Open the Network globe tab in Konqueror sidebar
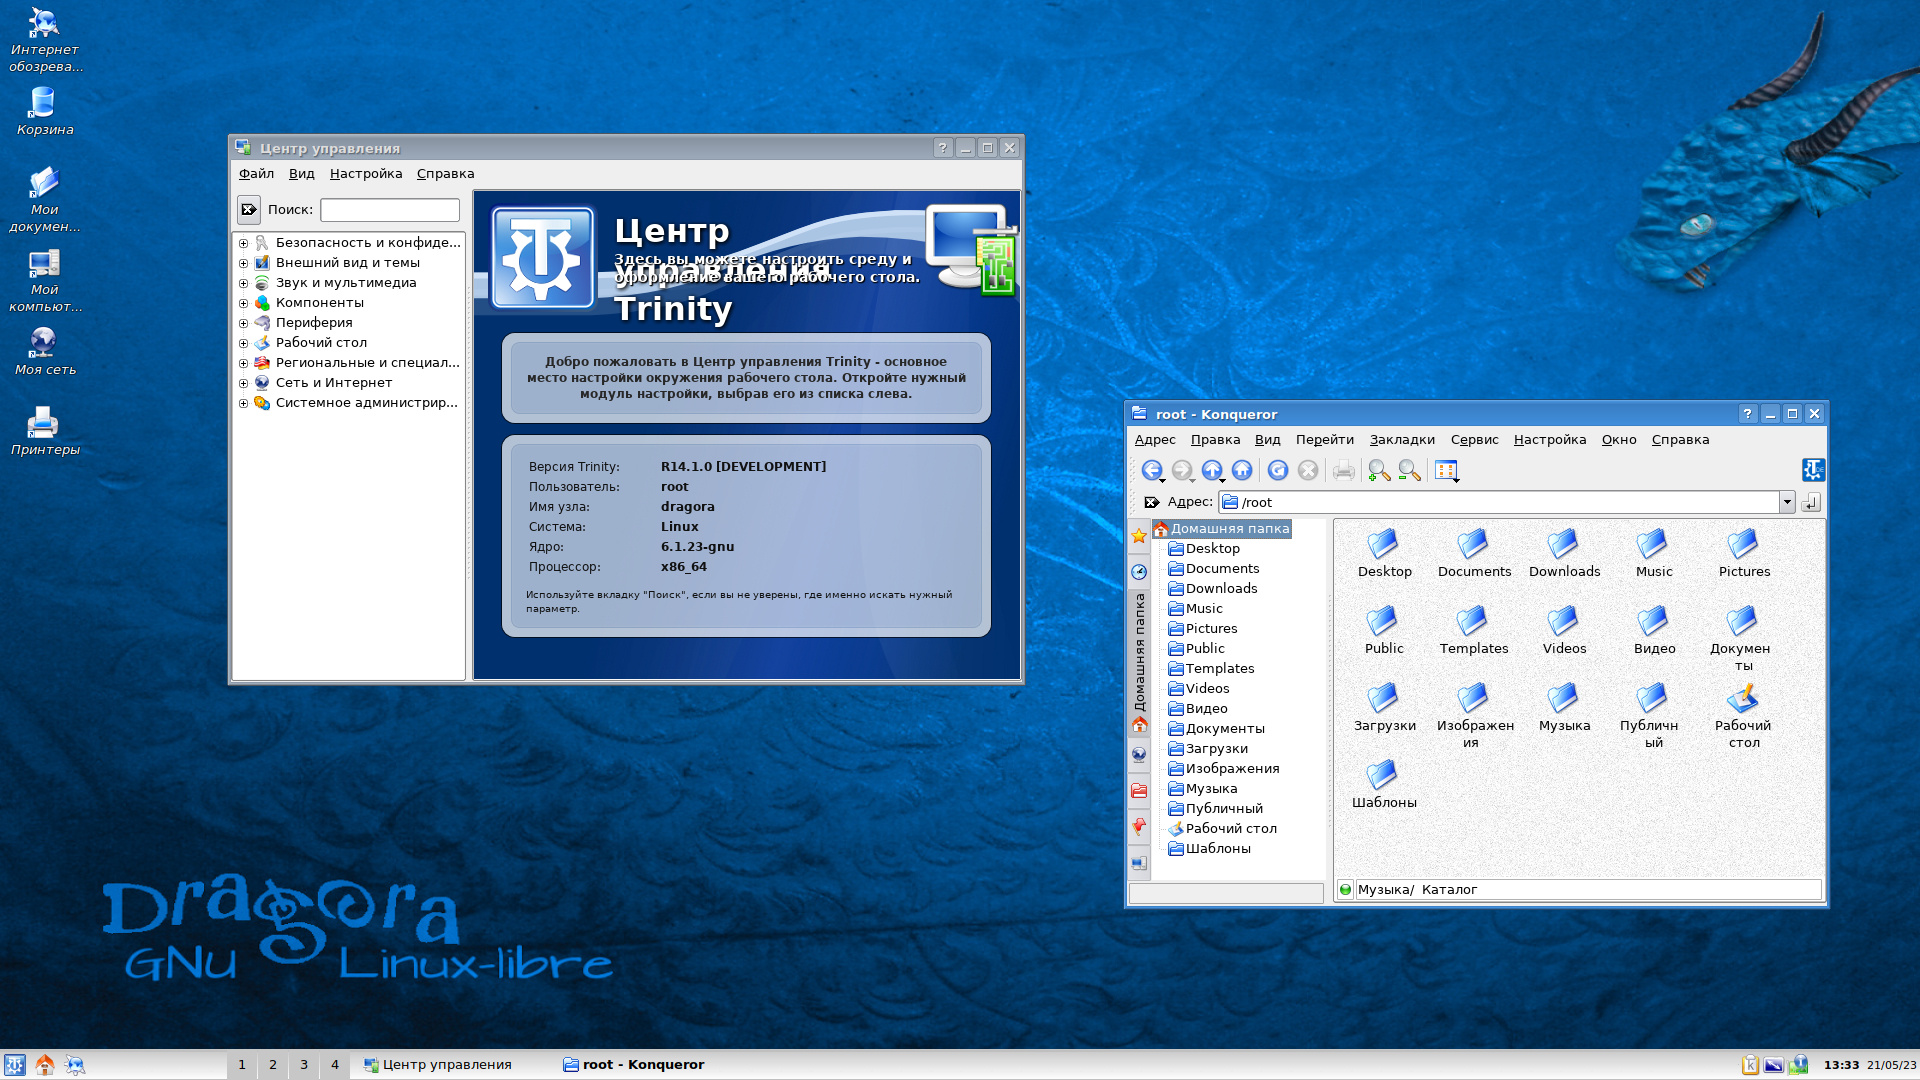Viewport: 1920px width, 1080px height. [x=1139, y=755]
